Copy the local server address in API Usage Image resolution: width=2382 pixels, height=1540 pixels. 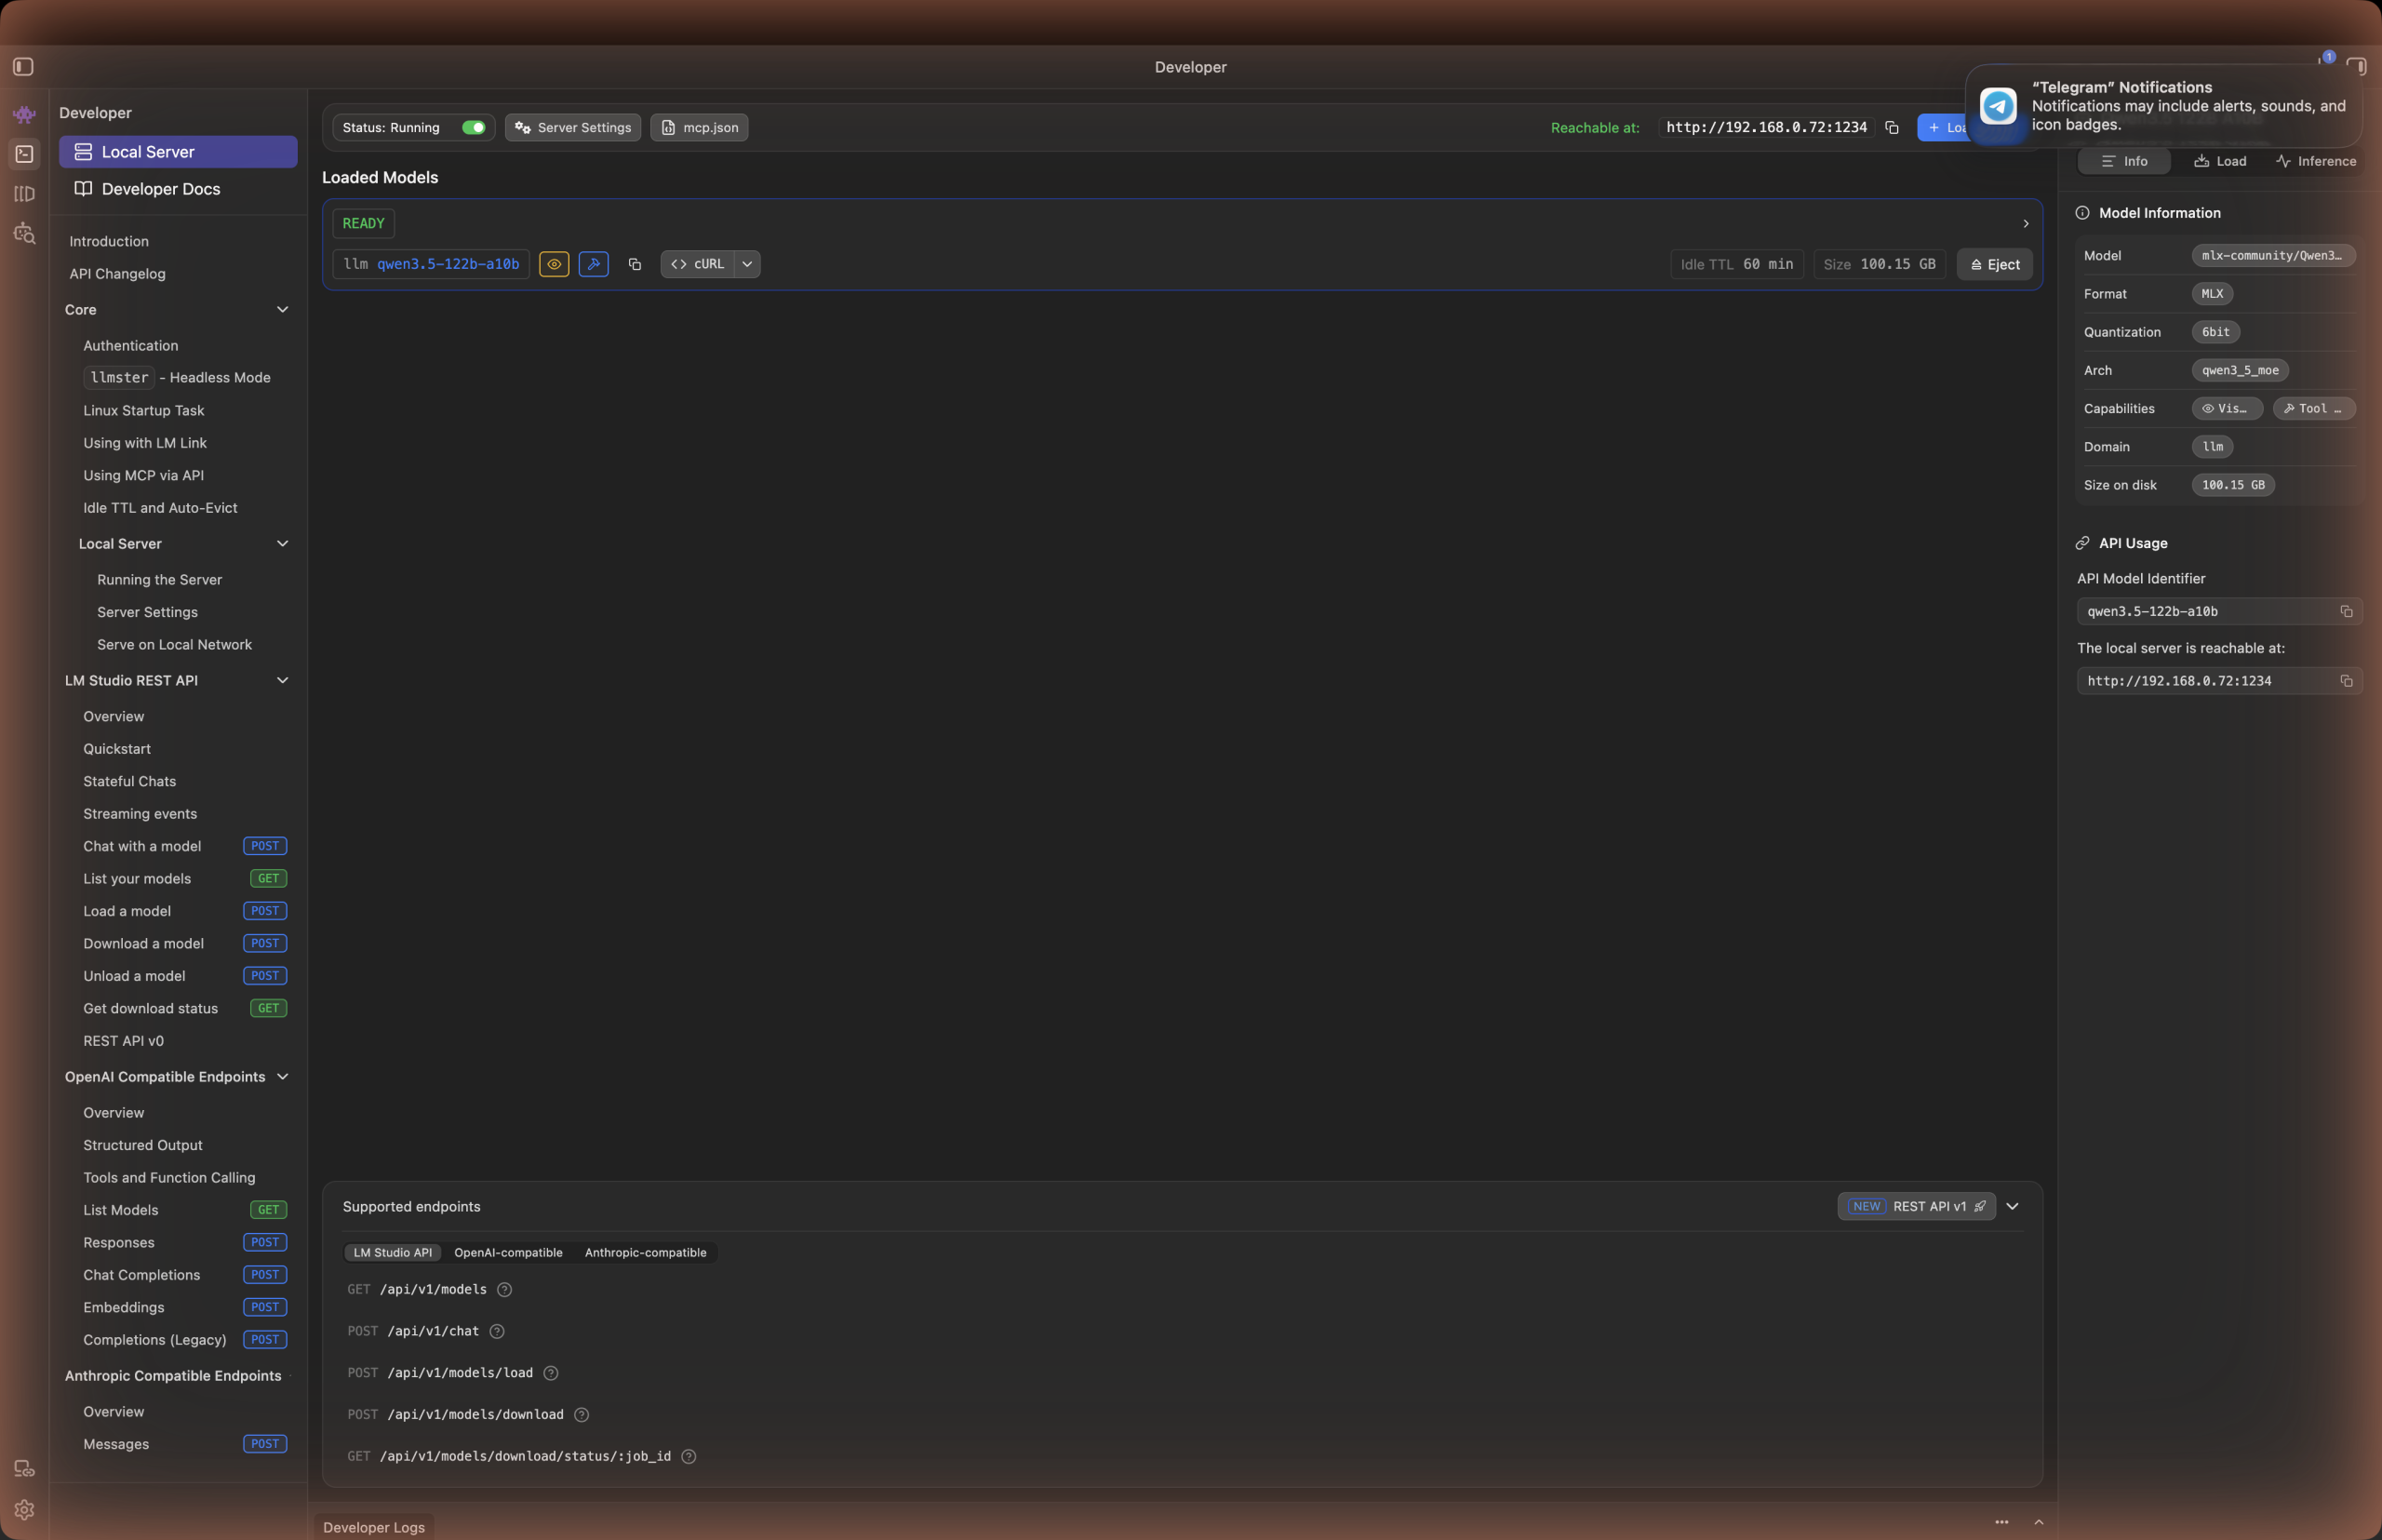coord(2346,681)
